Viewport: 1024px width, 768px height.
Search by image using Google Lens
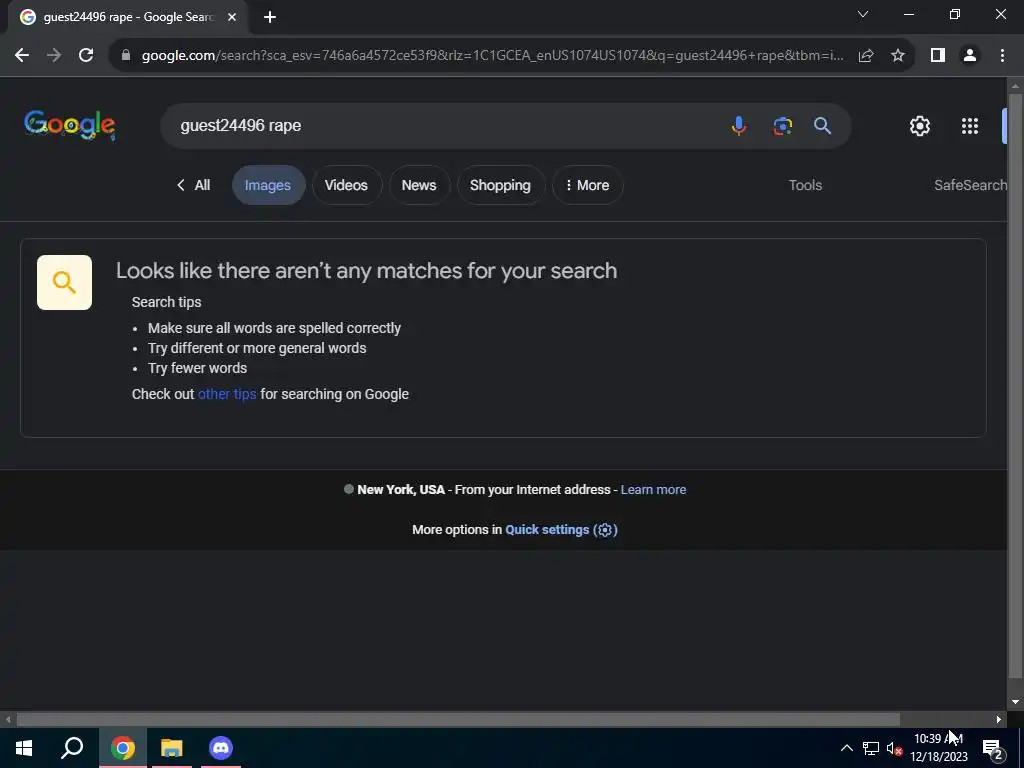(x=782, y=125)
